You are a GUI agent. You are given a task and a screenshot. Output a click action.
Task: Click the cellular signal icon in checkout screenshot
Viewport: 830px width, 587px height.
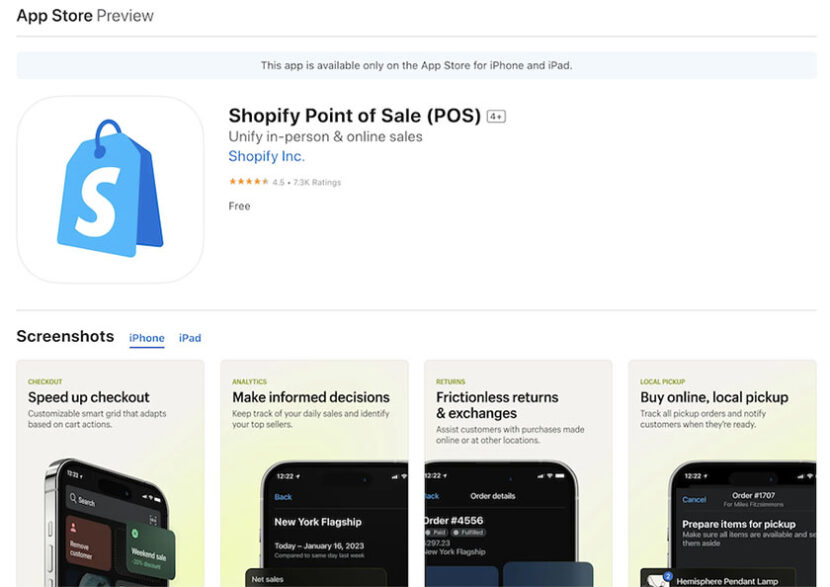147,495
